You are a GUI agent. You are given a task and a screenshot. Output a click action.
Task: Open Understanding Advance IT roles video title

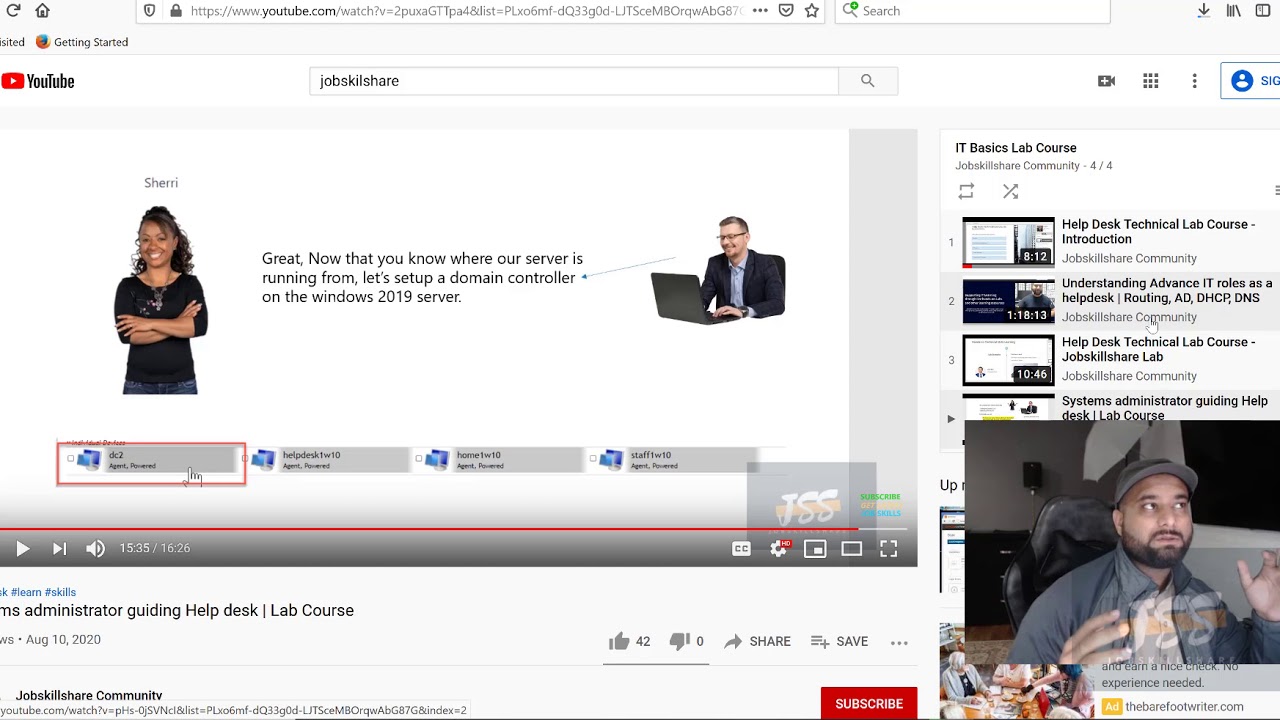[1167, 290]
